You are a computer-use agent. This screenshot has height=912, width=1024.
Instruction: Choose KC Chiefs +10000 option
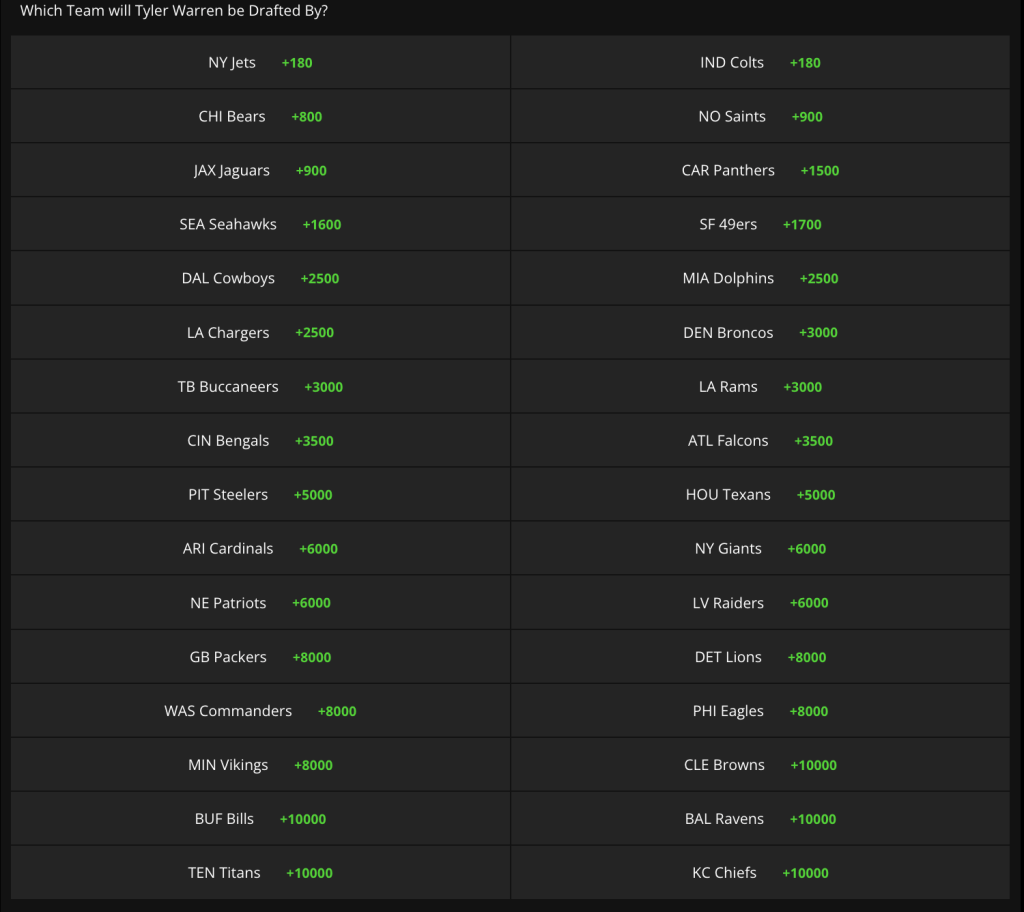tap(760, 873)
